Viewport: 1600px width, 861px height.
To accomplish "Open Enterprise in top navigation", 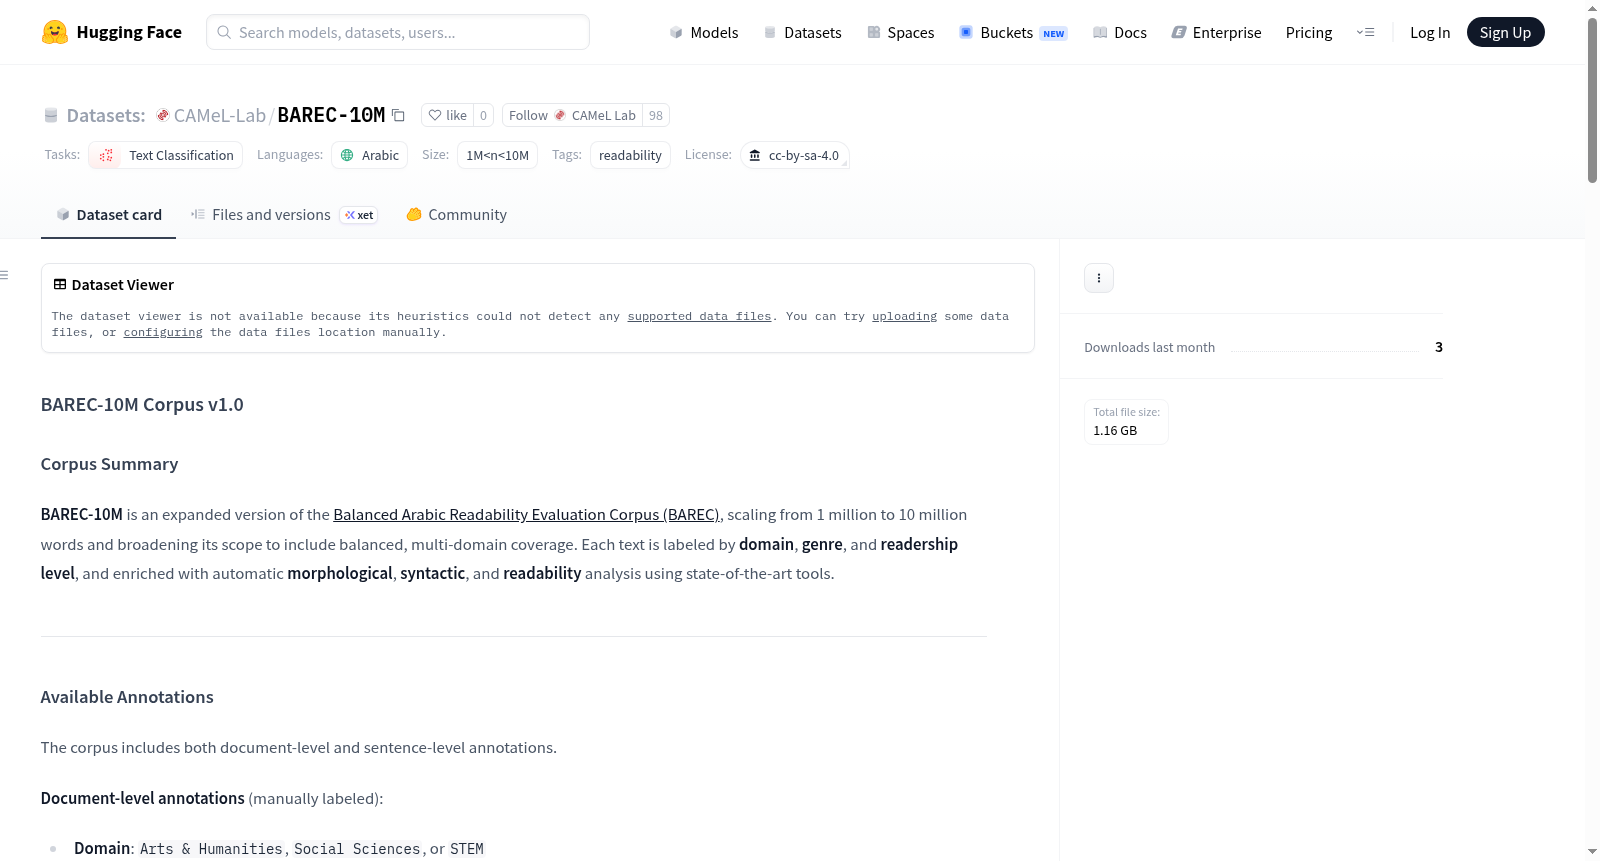I will point(1216,32).
